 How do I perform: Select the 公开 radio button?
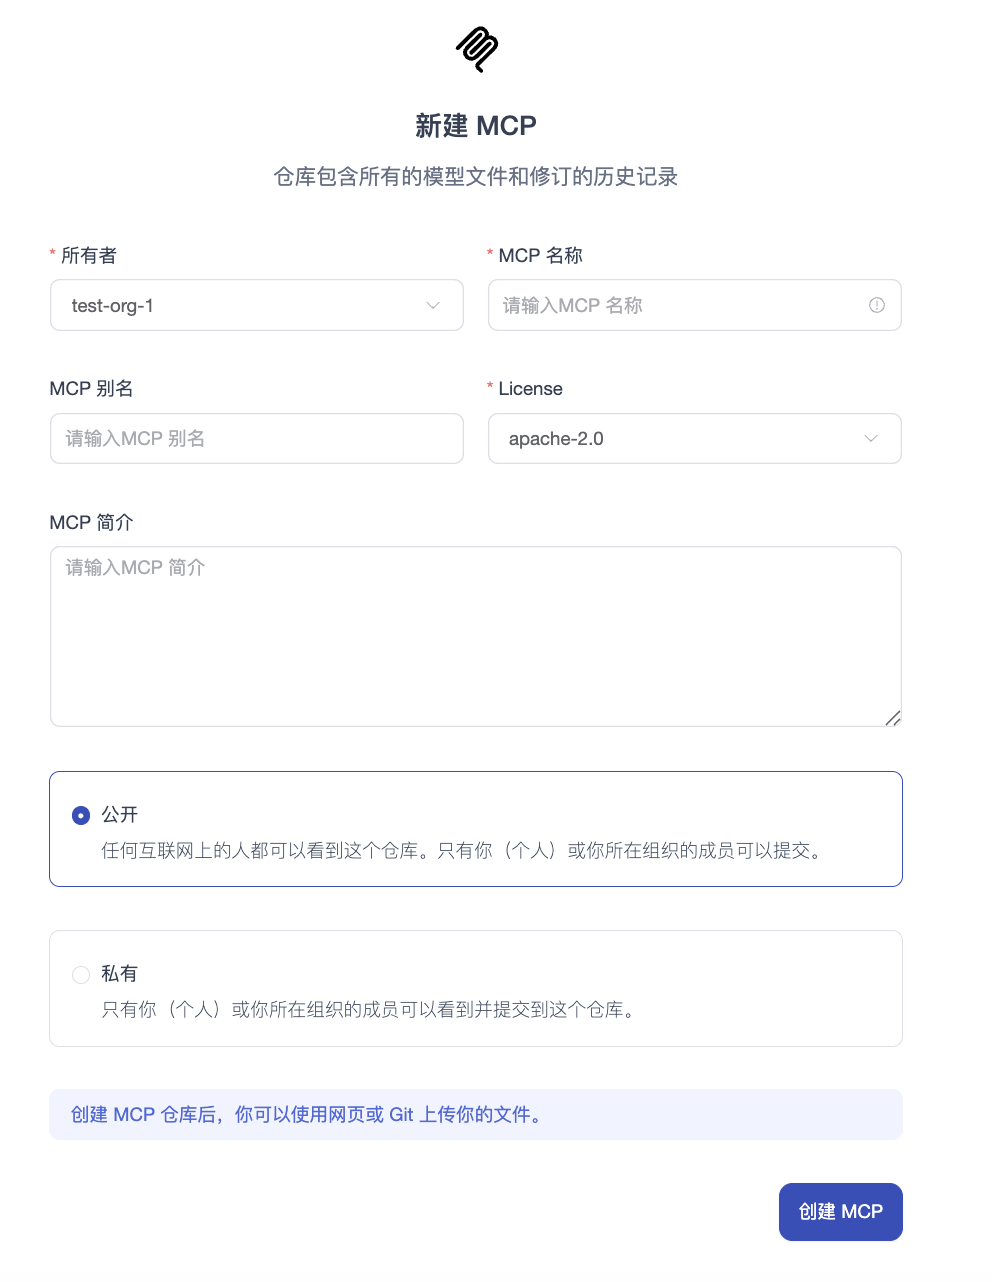[80, 815]
